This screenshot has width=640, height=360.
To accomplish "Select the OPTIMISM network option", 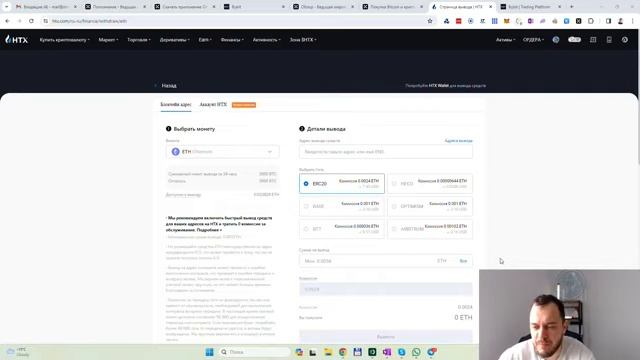I will tap(430, 206).
